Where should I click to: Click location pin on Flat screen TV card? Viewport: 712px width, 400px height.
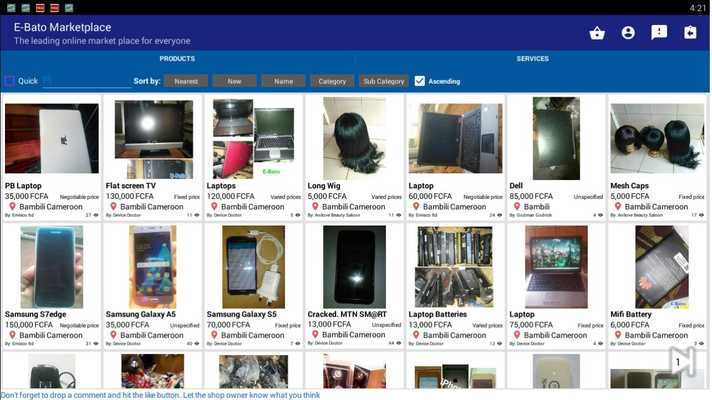tap(114, 207)
